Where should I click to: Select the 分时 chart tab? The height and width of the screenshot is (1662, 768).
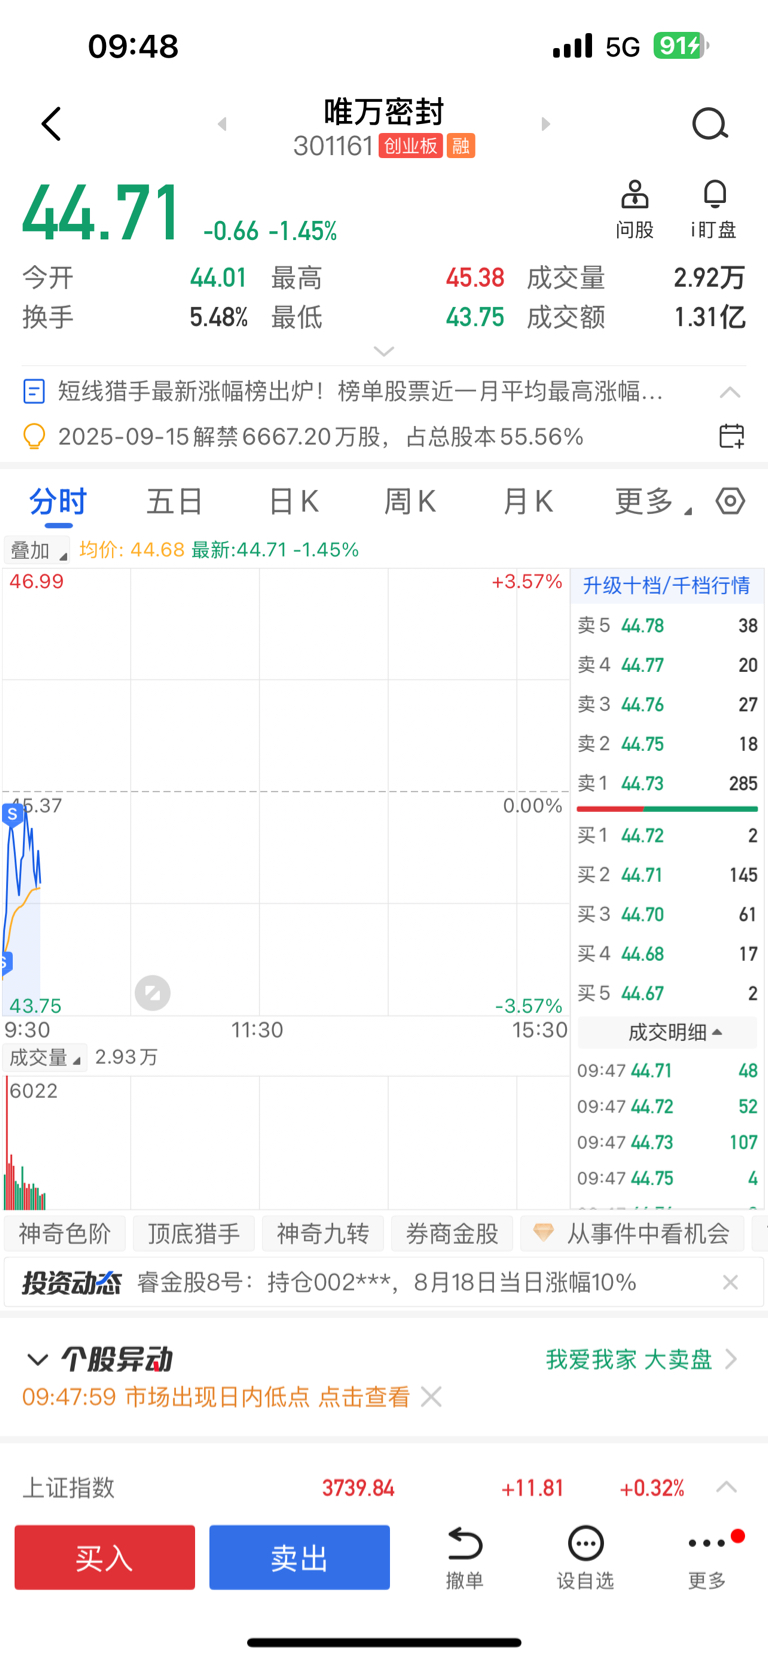pyautogui.click(x=58, y=501)
